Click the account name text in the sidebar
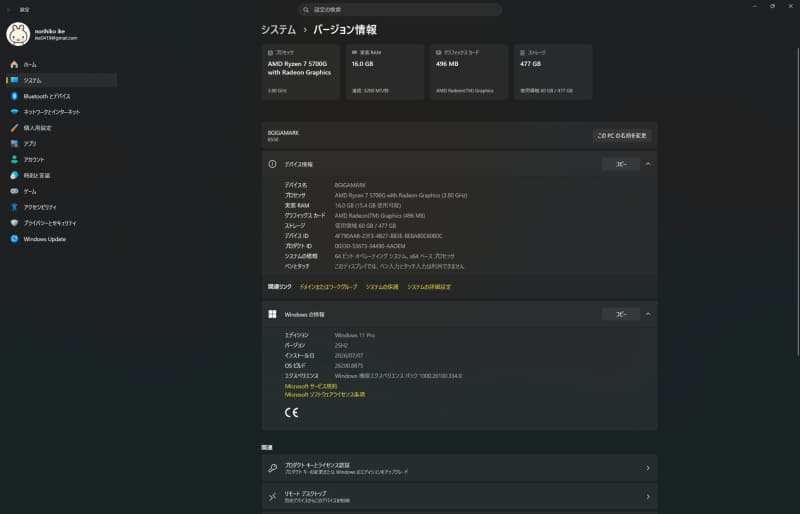This screenshot has height=514, width=800. (49, 31)
